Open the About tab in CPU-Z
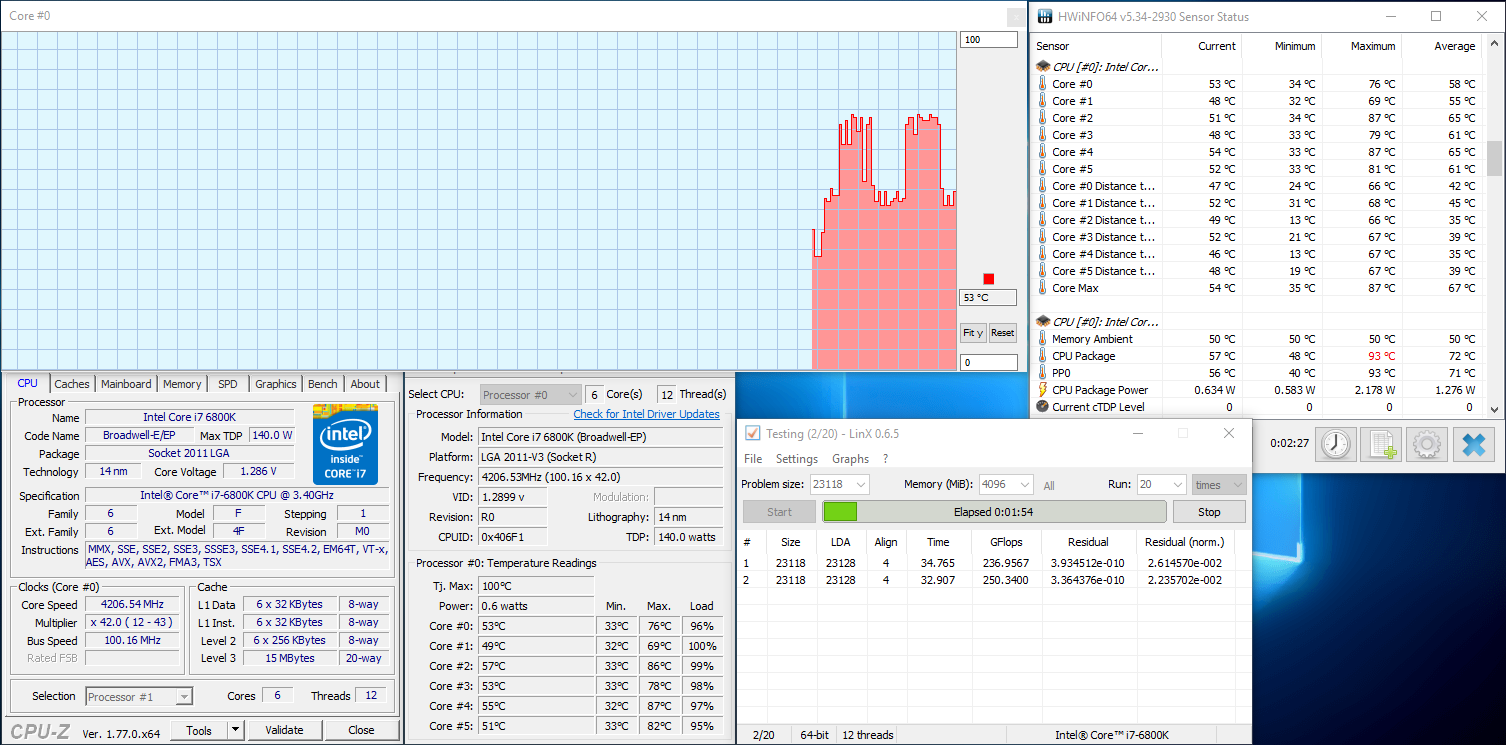This screenshot has height=745, width=1506. pos(365,384)
